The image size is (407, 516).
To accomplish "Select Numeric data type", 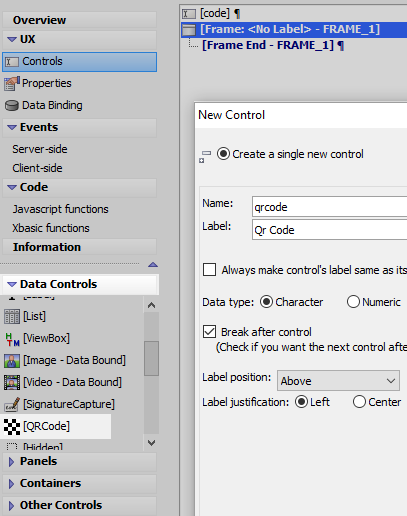I will pos(353,302).
